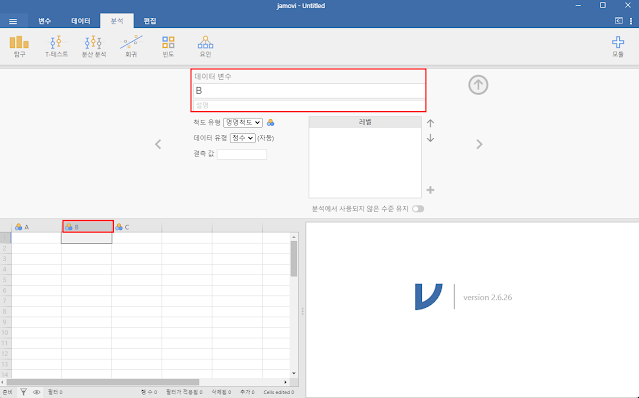Click the variable name field containing B
The height and width of the screenshot is (398, 639).
pos(309,91)
